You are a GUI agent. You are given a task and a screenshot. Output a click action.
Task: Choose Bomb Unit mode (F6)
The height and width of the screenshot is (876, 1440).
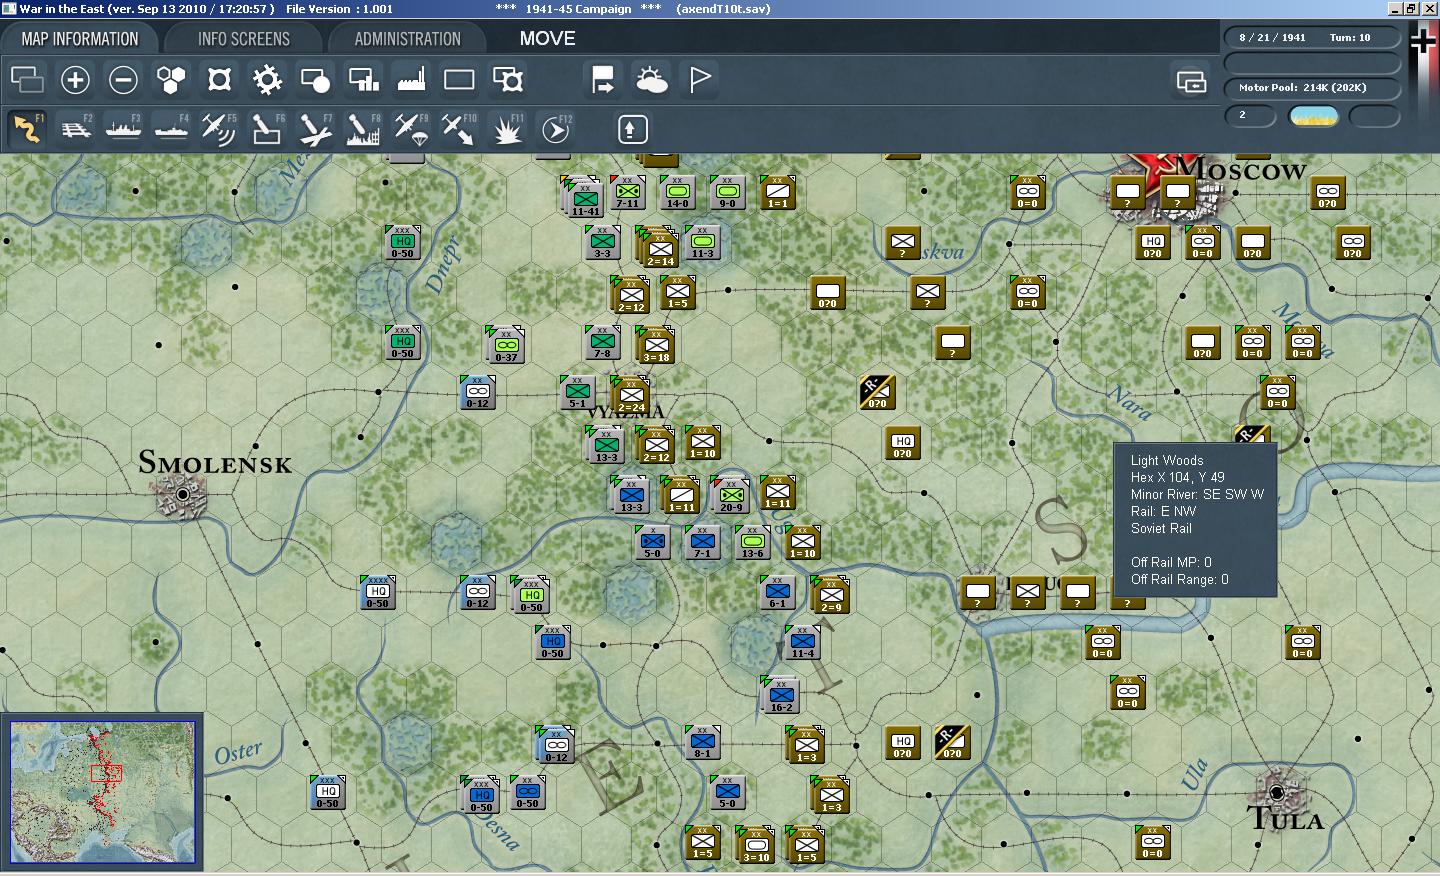coord(267,129)
